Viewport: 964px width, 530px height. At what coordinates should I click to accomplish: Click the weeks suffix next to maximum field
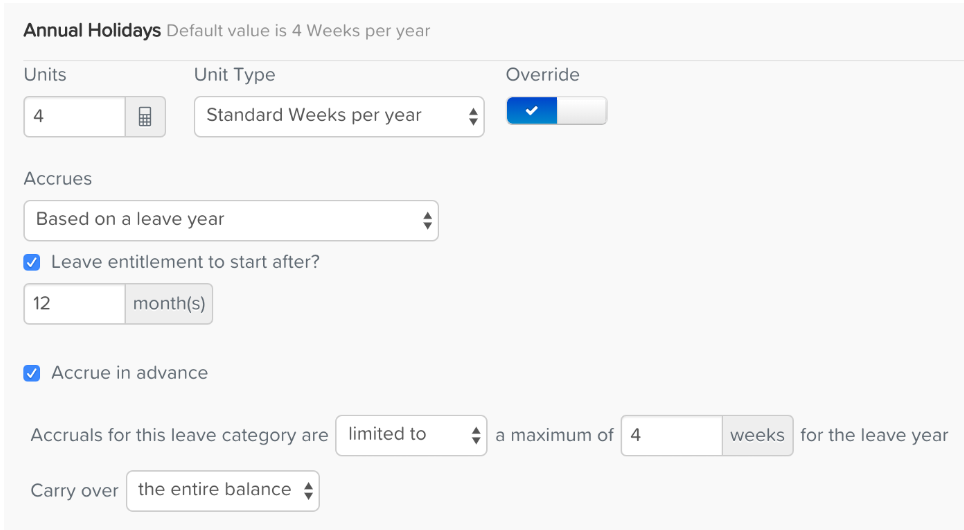(x=757, y=435)
